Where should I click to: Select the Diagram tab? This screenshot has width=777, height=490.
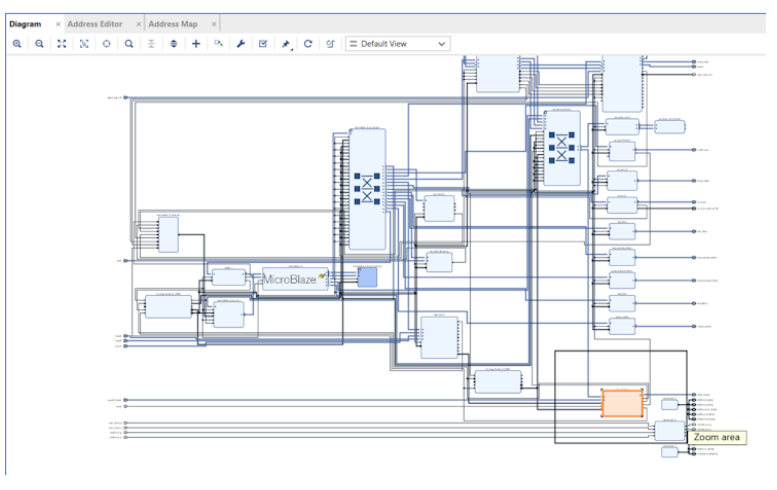(25, 23)
